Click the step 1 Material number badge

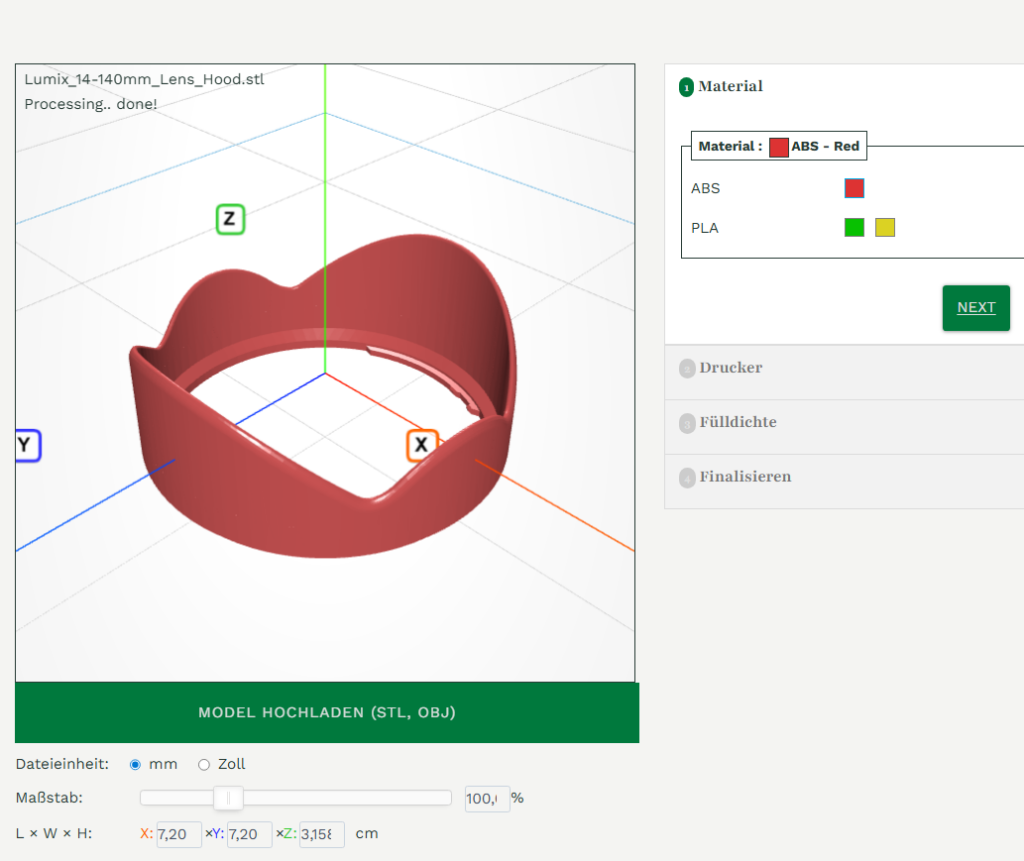pyautogui.click(x=686, y=88)
